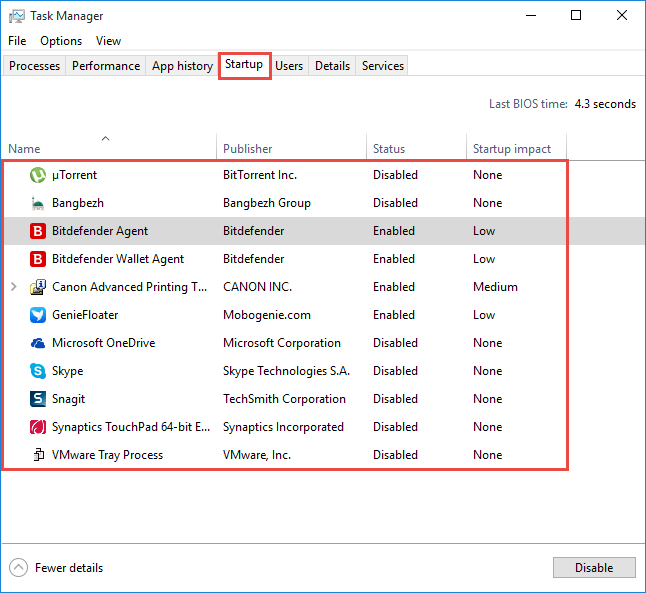646x593 pixels.
Task: Select the Skype entry name
Action: point(68,371)
